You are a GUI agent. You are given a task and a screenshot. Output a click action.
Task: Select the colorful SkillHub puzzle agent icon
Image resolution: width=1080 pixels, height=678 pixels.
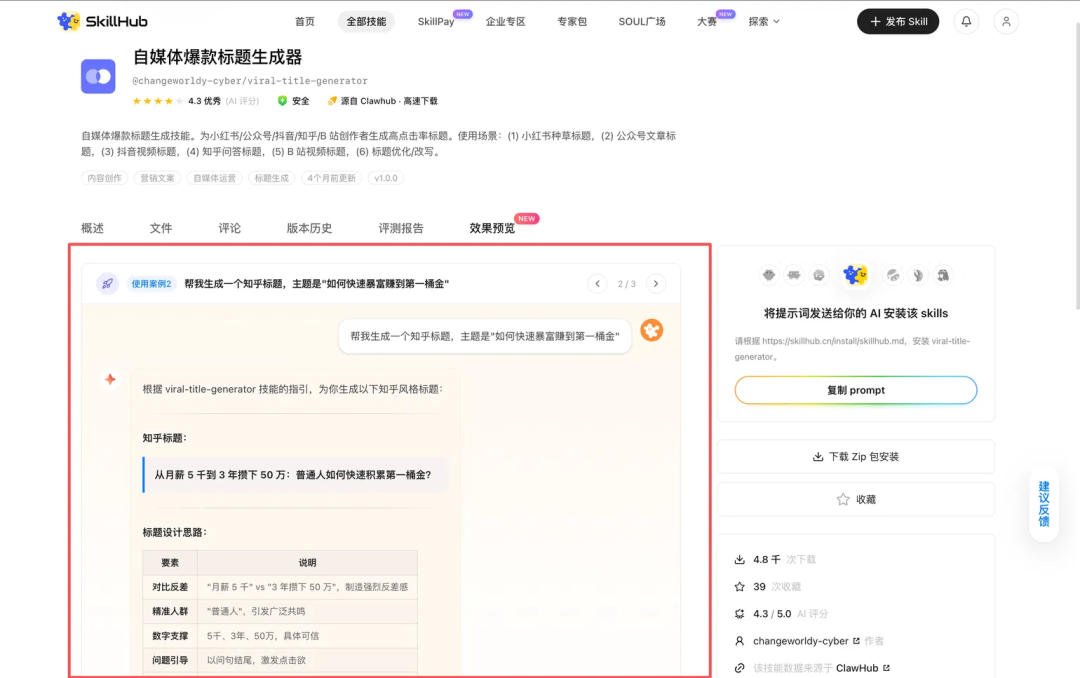tap(855, 274)
